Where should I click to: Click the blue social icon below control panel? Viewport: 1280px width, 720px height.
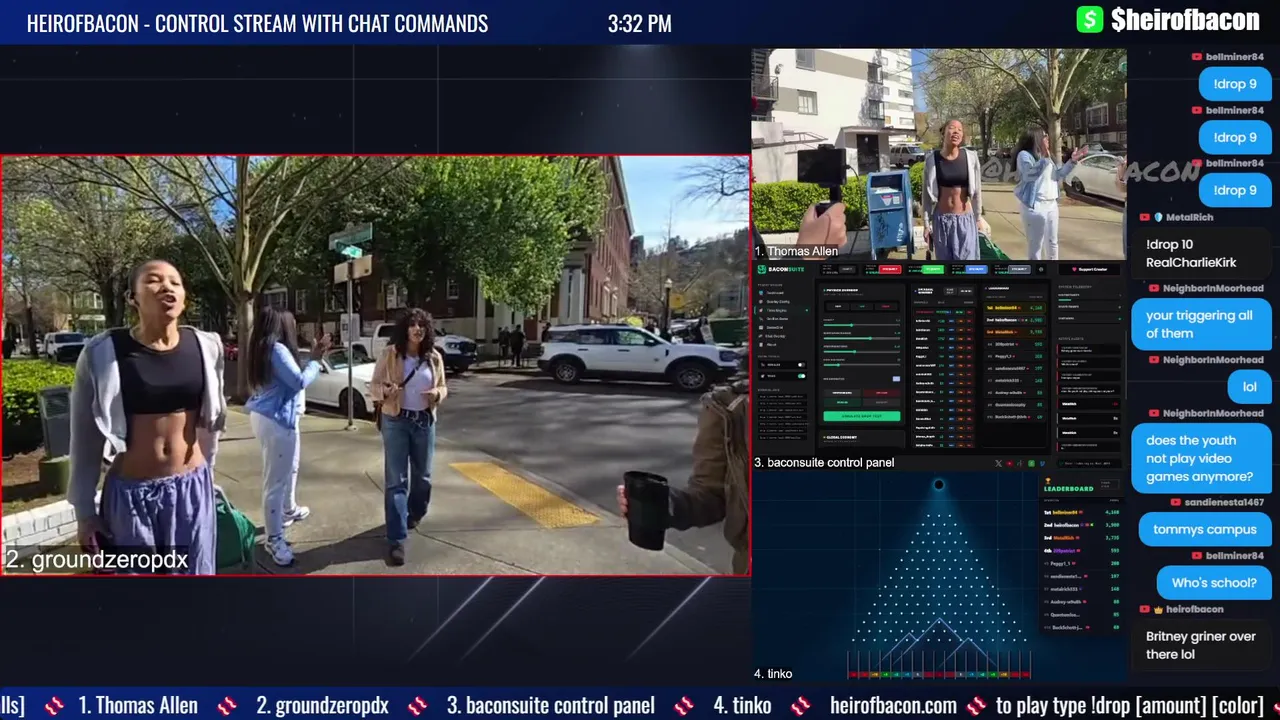1042,463
